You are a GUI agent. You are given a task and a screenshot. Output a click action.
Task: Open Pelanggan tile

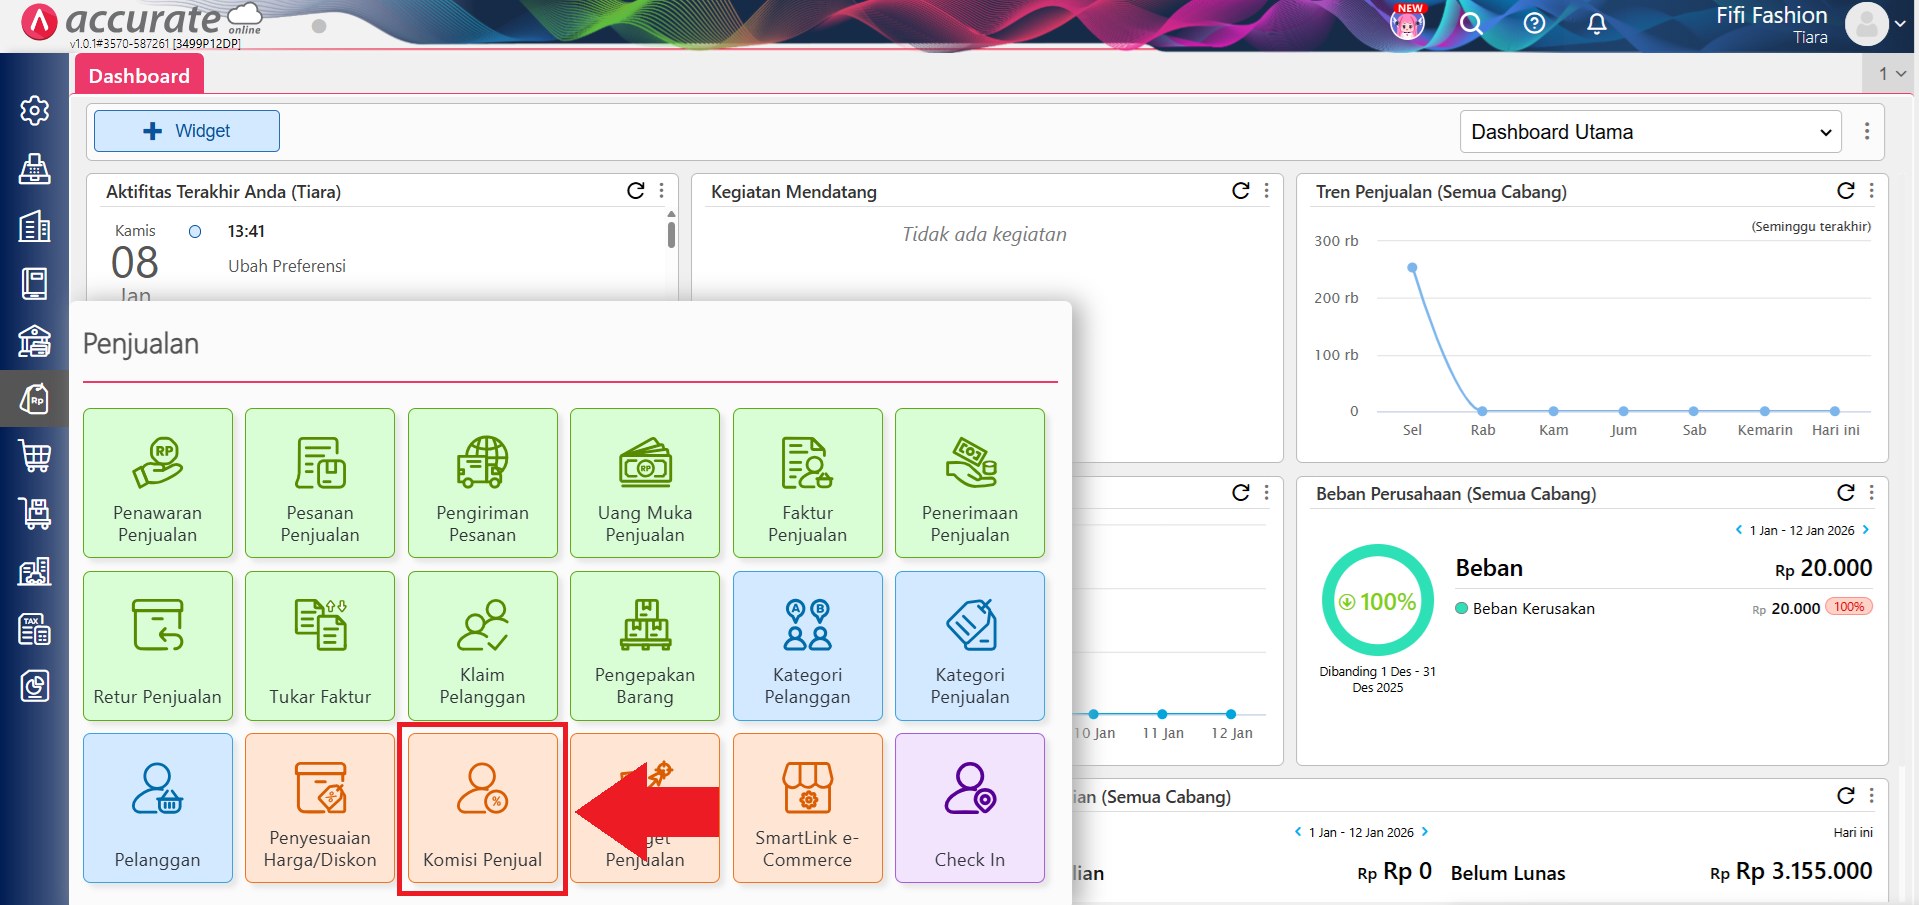coord(158,808)
